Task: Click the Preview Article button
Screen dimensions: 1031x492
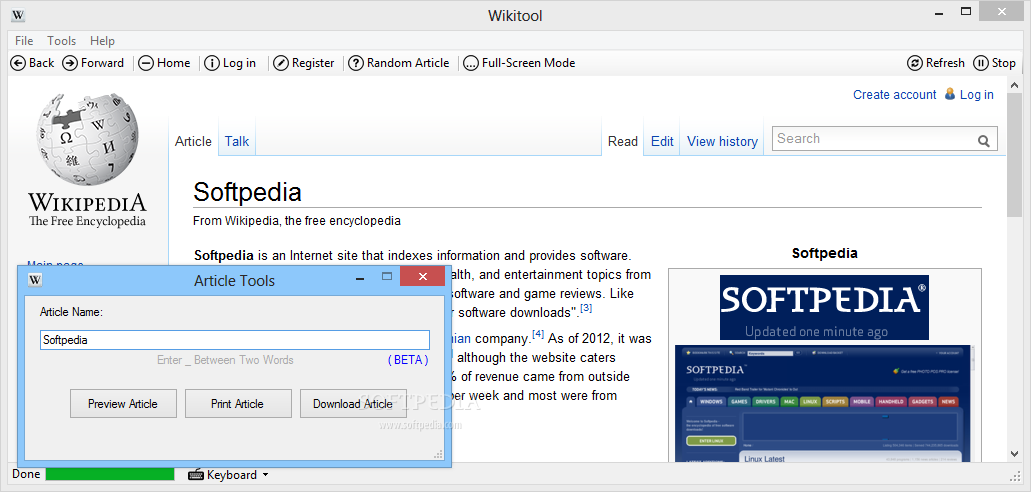Action: [123, 403]
